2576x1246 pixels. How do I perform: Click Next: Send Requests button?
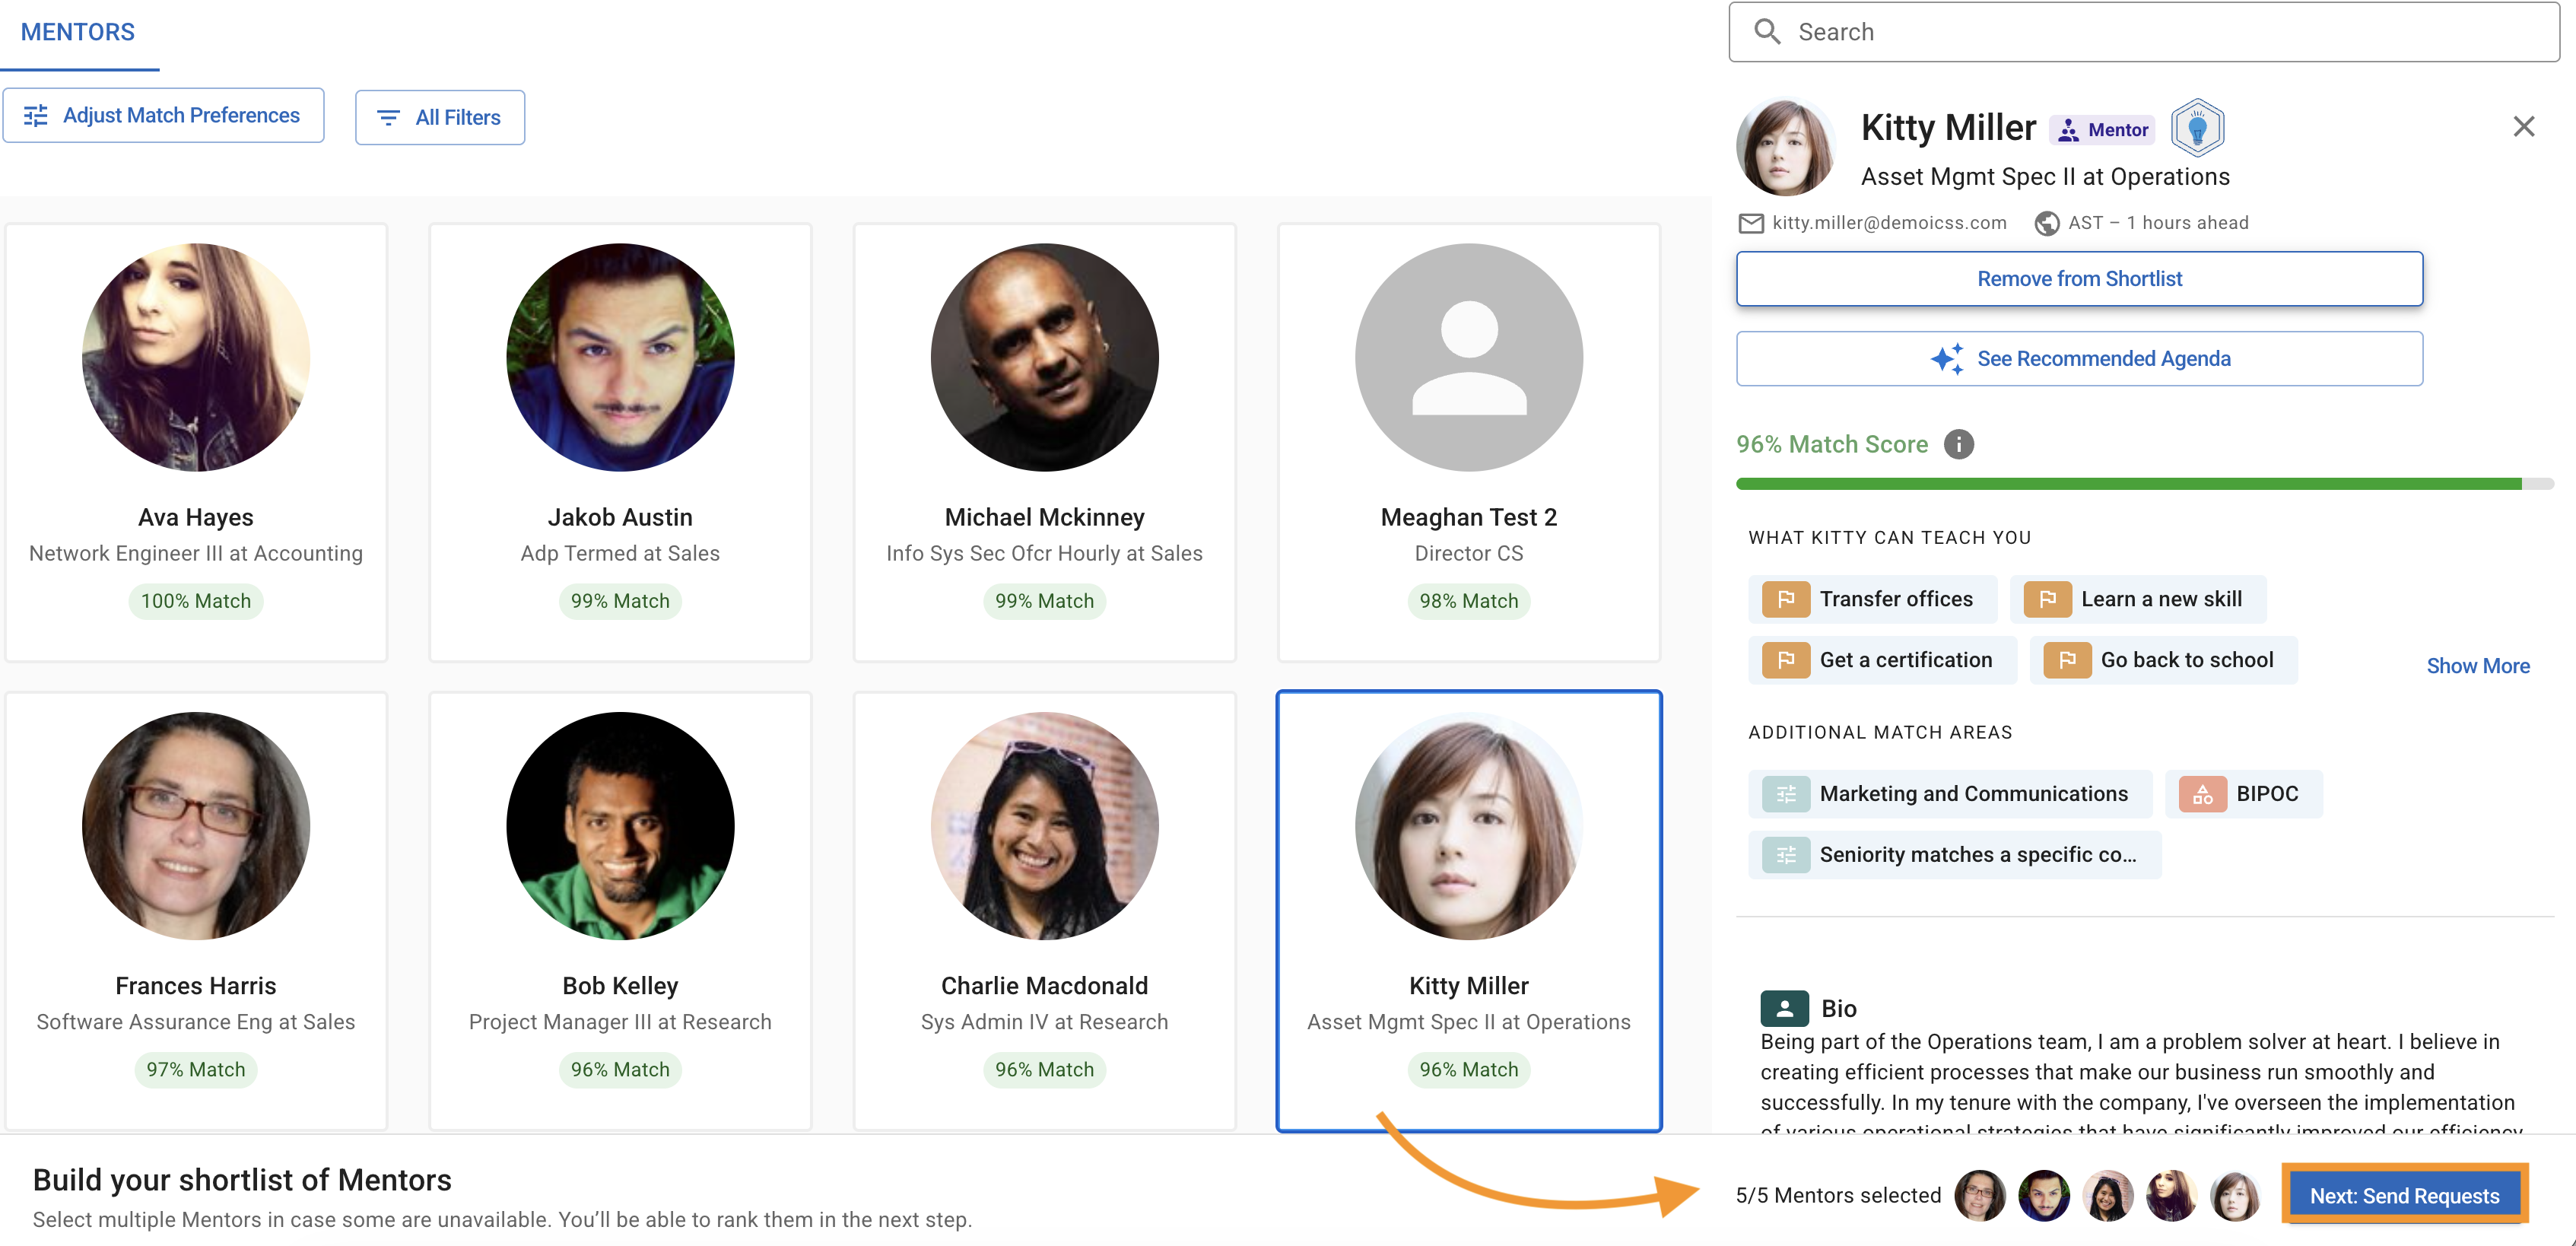click(x=2403, y=1195)
